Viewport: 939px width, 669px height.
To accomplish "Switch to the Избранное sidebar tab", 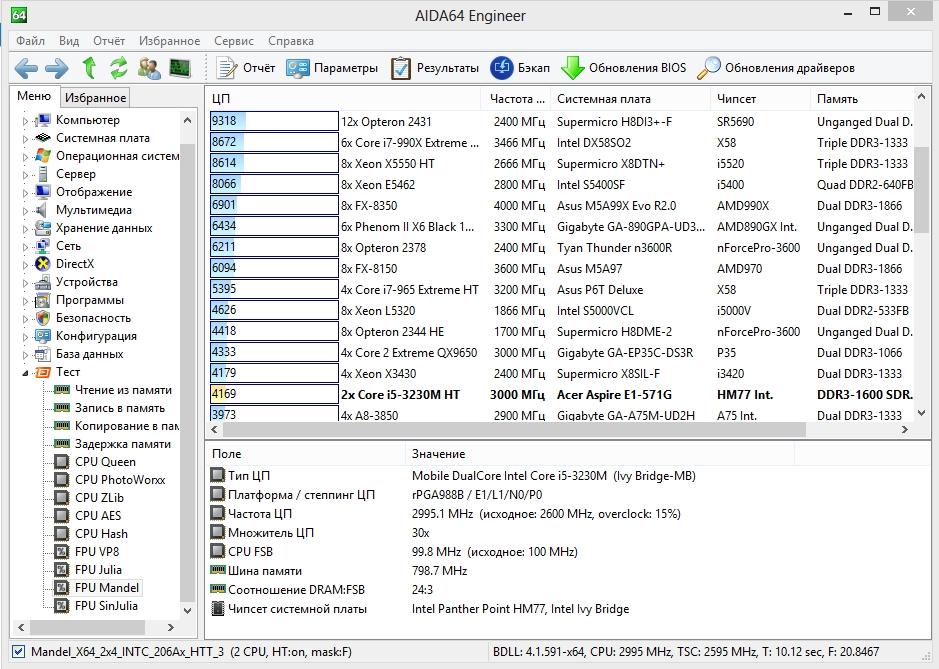I will coord(95,97).
